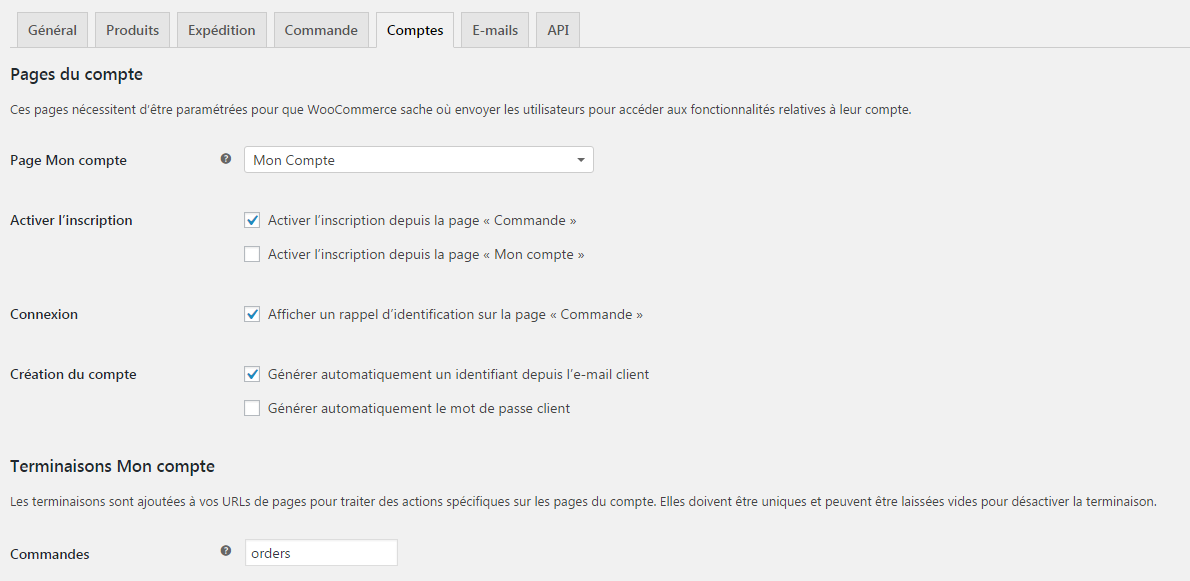
Task: Enable inscription depuis la page « Mon compte »
Action: (252, 254)
